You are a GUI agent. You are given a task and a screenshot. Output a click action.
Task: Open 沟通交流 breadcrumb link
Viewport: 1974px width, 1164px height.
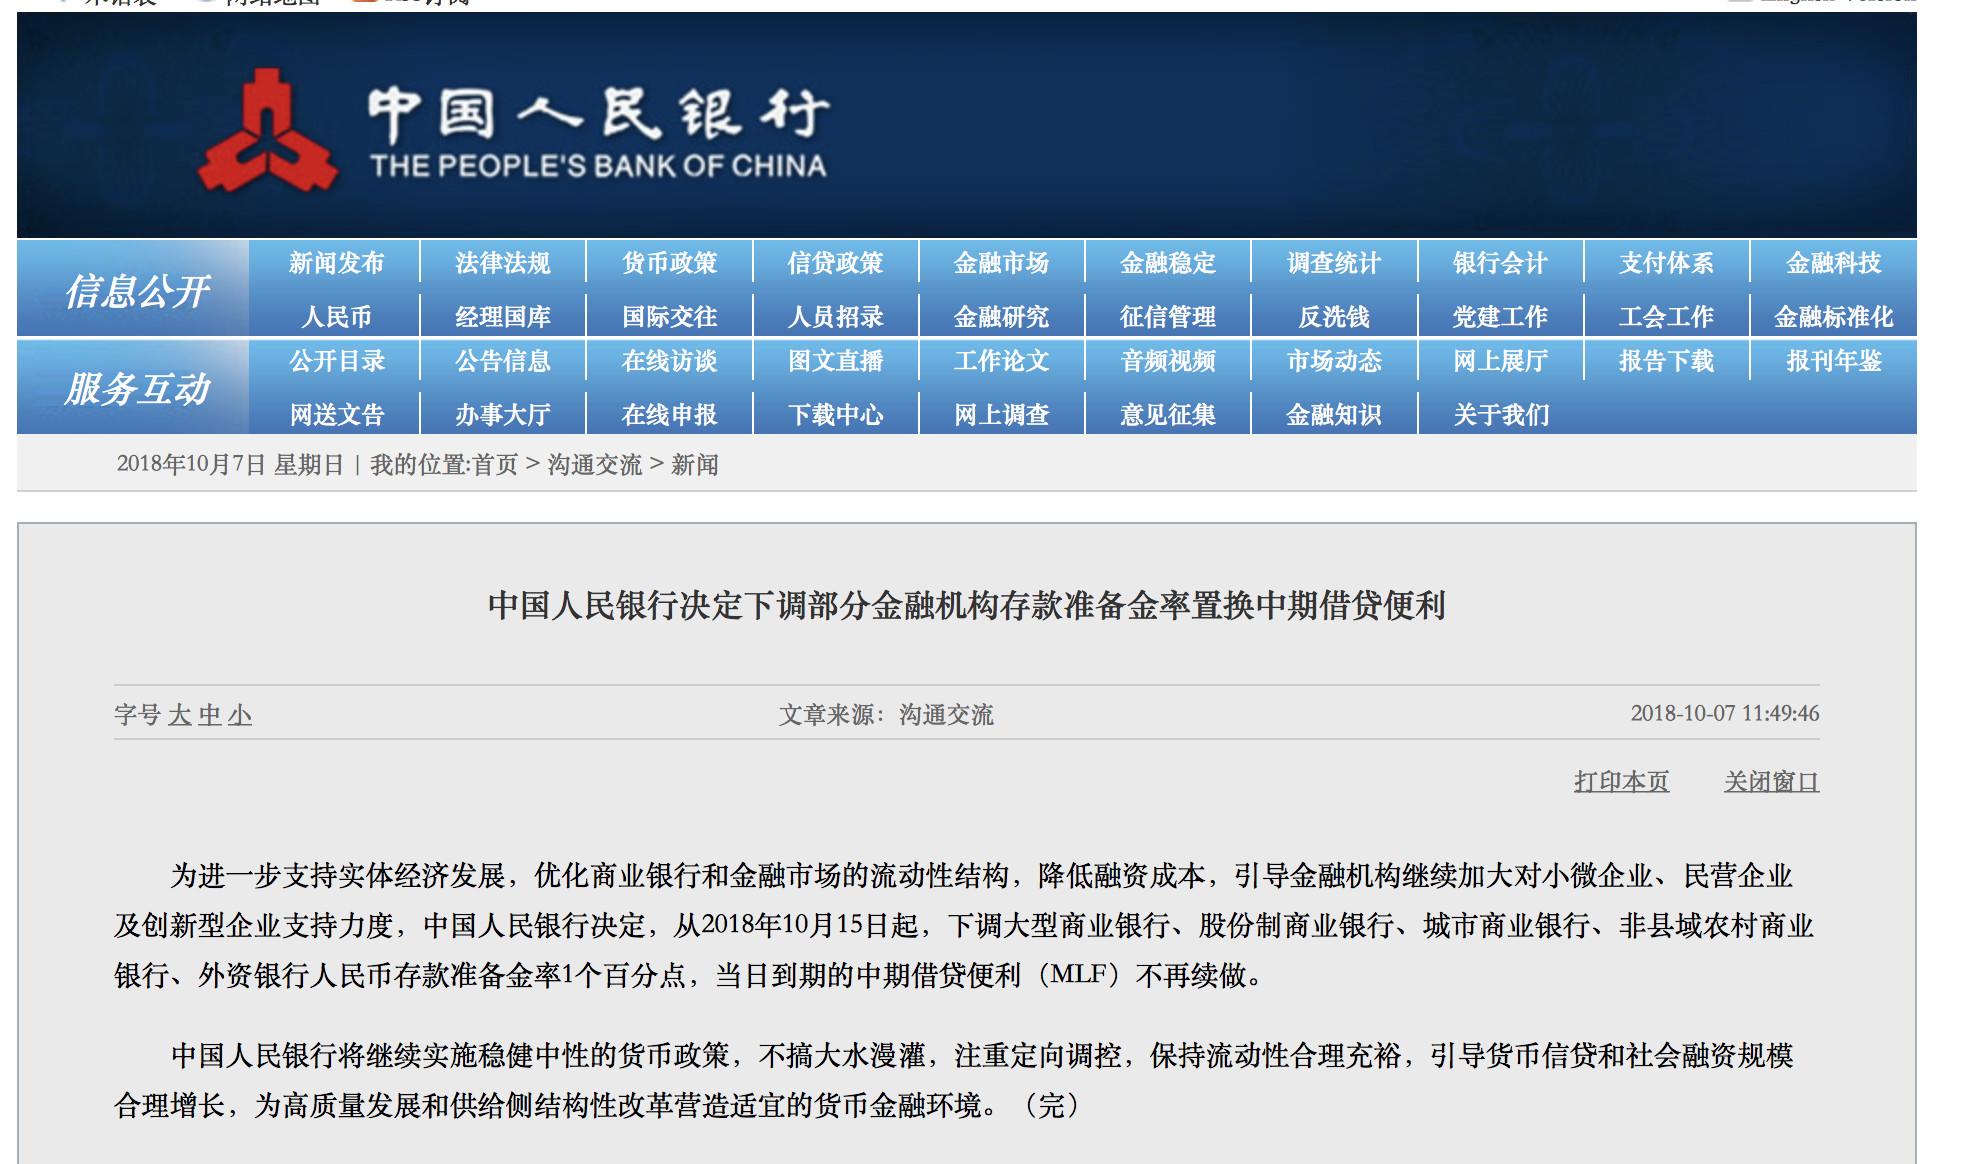click(594, 465)
